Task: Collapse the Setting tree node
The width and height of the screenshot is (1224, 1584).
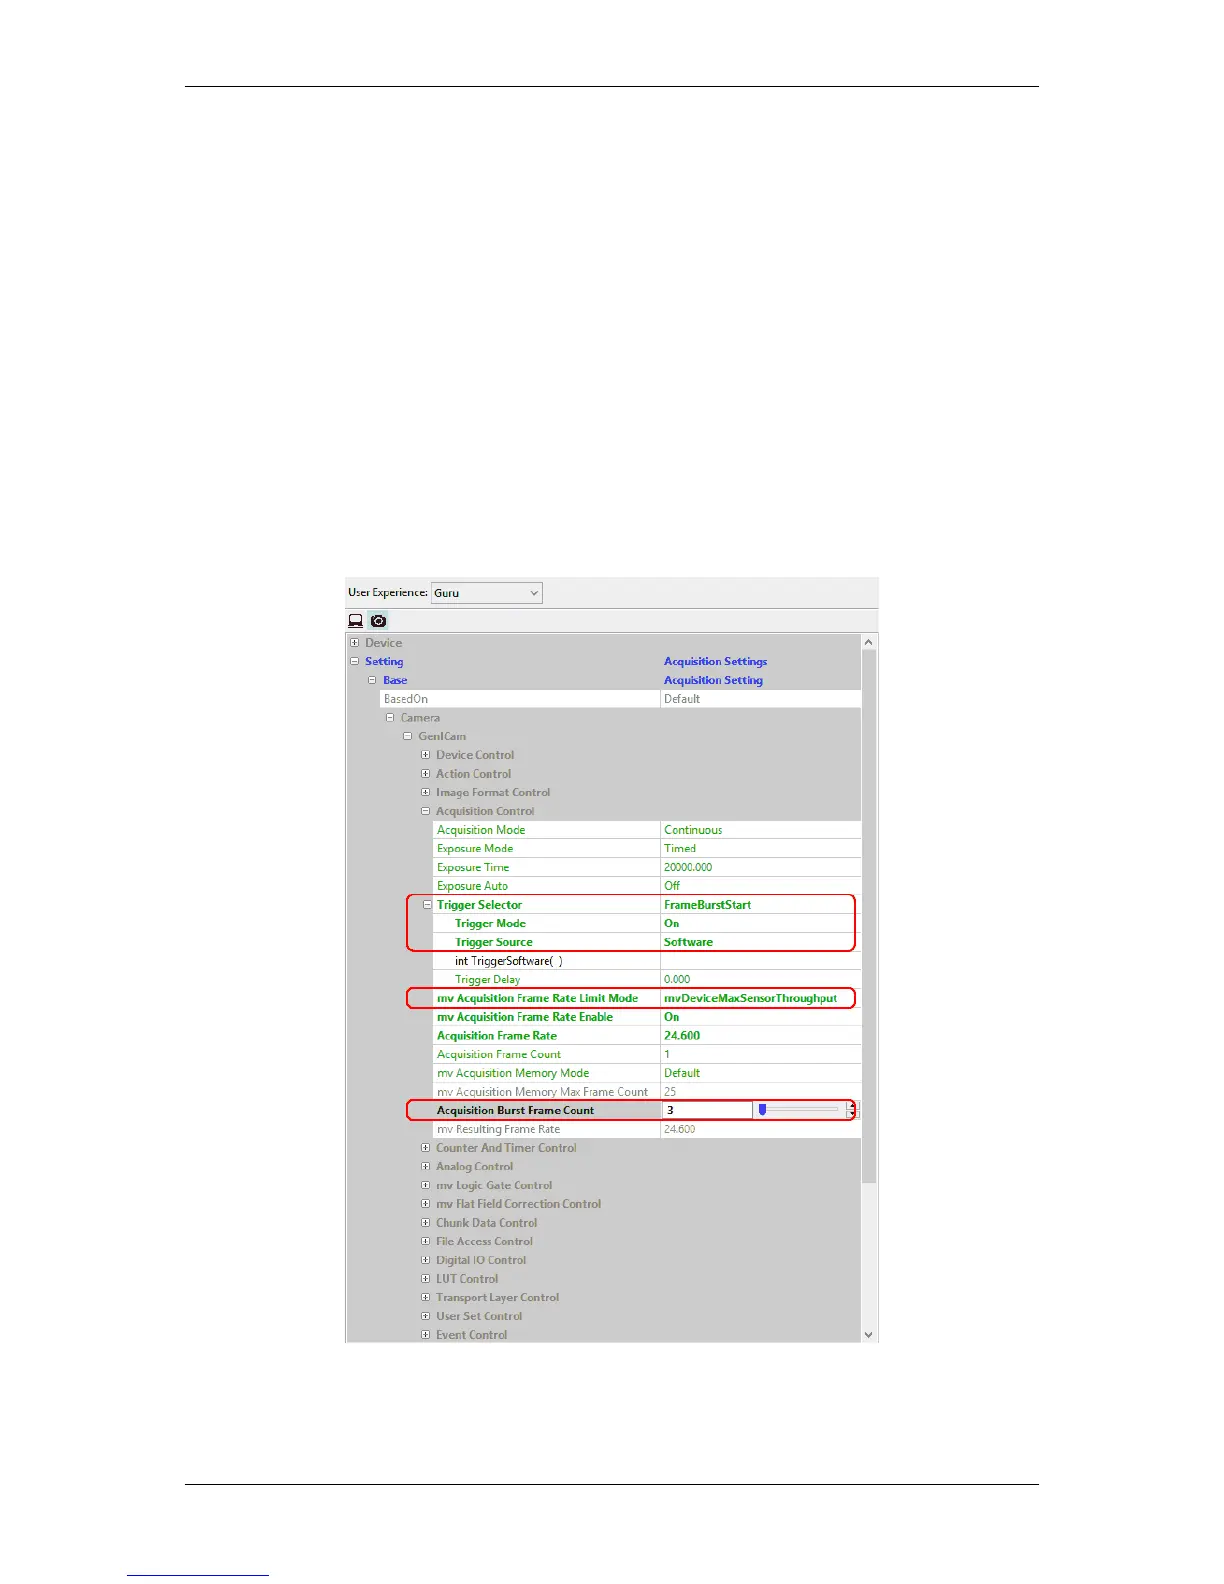Action: coord(354,661)
